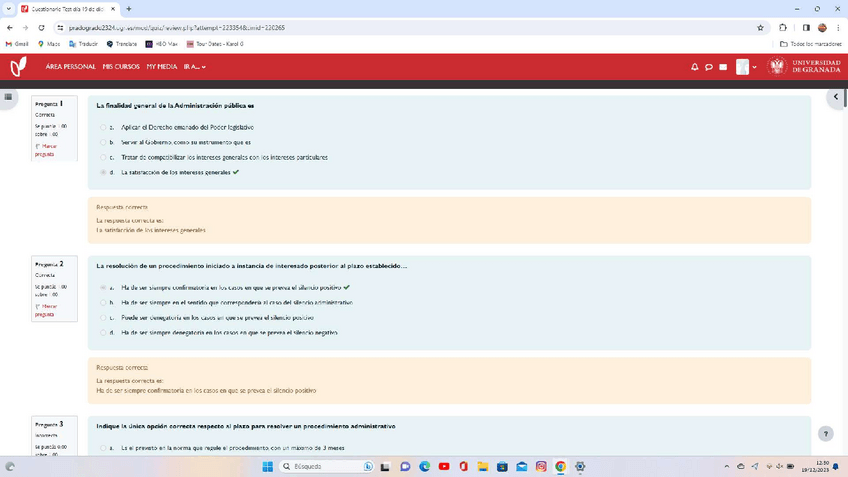
Task: Click the floating help question mark
Action: (x=825, y=434)
